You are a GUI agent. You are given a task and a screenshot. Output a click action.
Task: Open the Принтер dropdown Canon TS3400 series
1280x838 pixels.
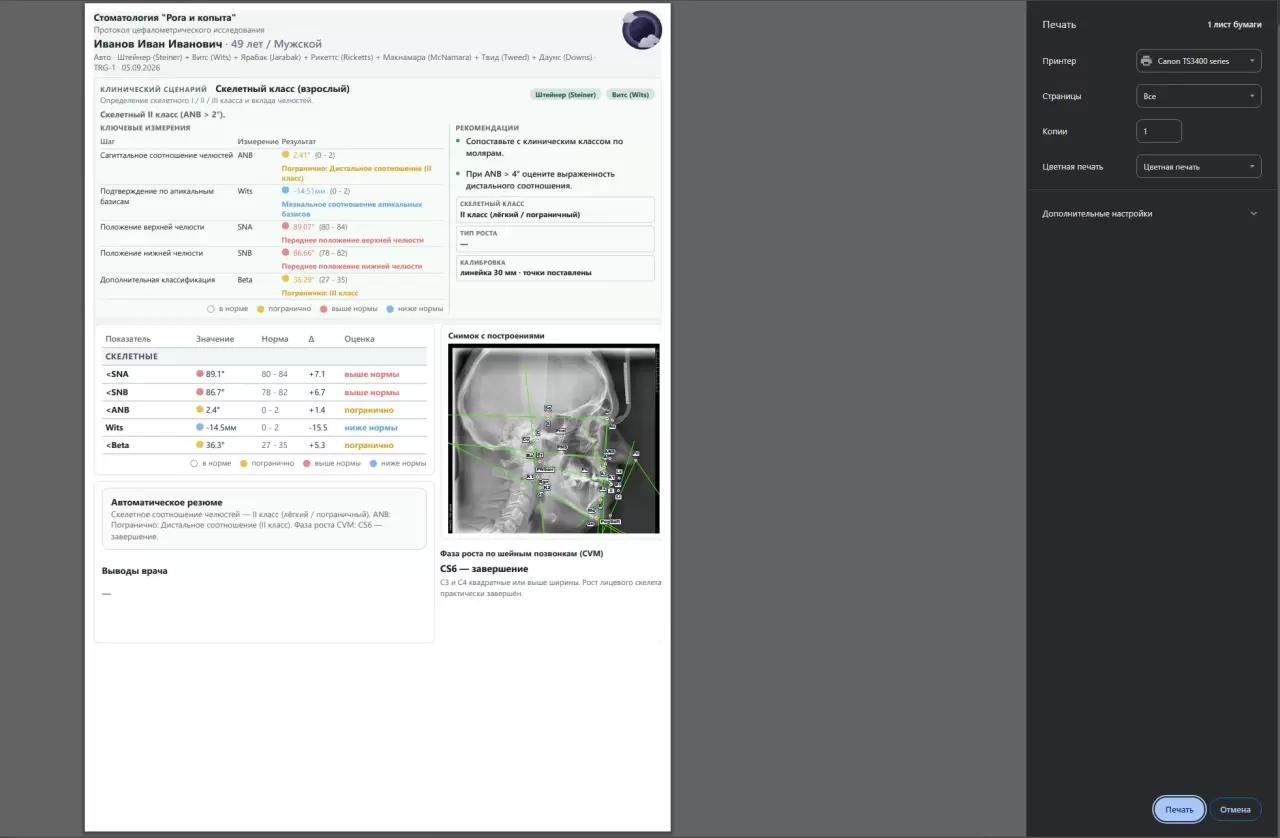coord(1198,61)
